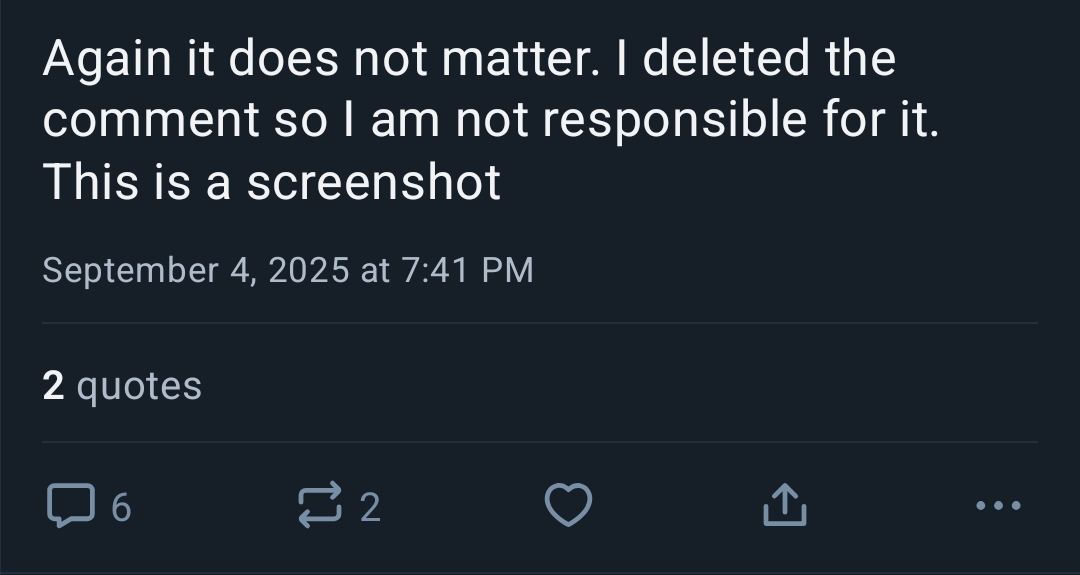Image resolution: width=1080 pixels, height=575 pixels.
Task: Open the three-dot more options menu
Action: tap(998, 506)
